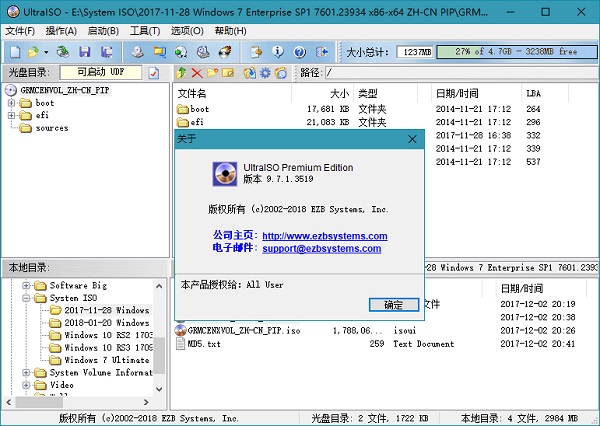Expand the Software Big folder node

tap(26, 285)
